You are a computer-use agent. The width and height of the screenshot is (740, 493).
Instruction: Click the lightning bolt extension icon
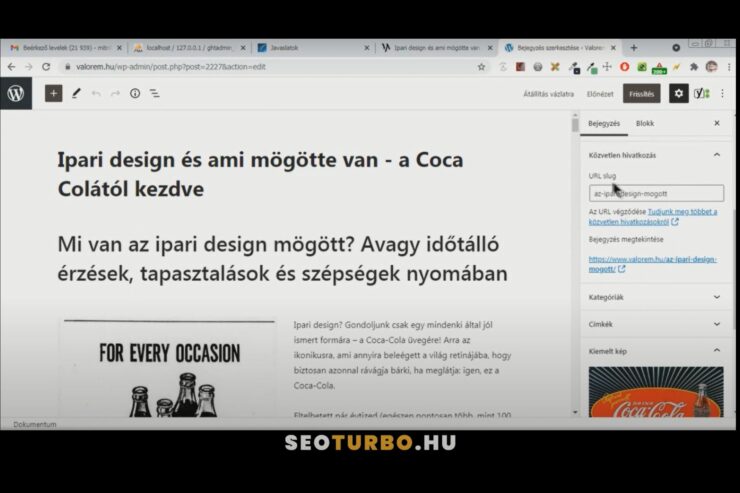677,67
